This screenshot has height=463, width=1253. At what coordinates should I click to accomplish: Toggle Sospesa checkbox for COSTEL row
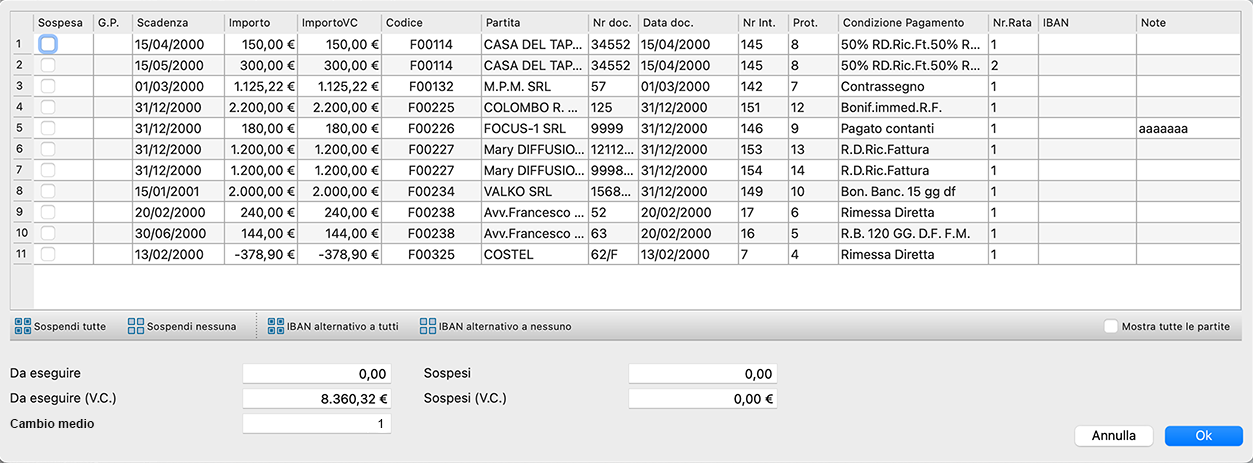click(48, 254)
